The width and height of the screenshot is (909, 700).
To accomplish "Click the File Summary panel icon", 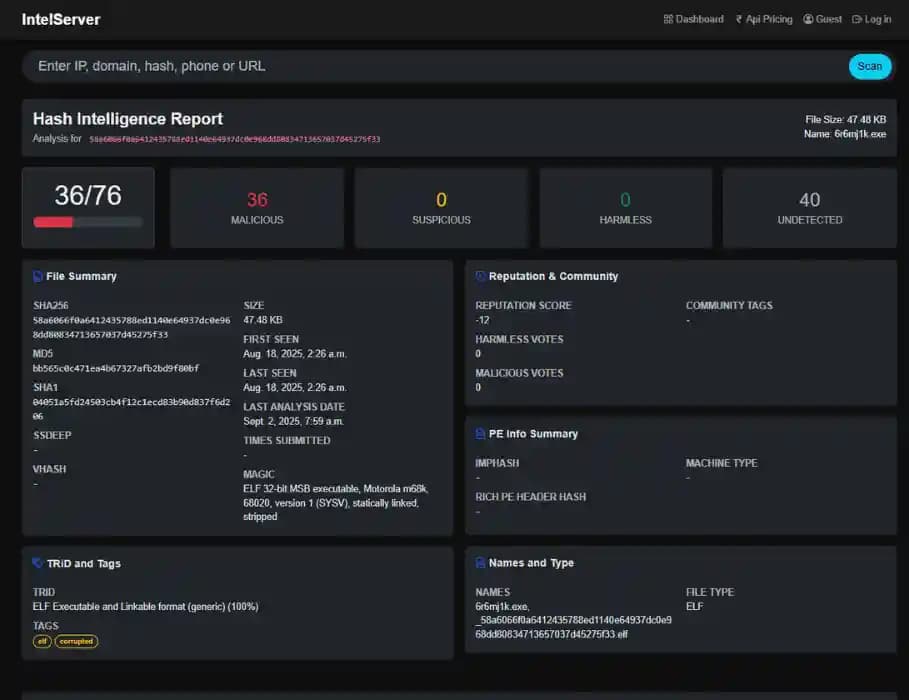I will 35,276.
